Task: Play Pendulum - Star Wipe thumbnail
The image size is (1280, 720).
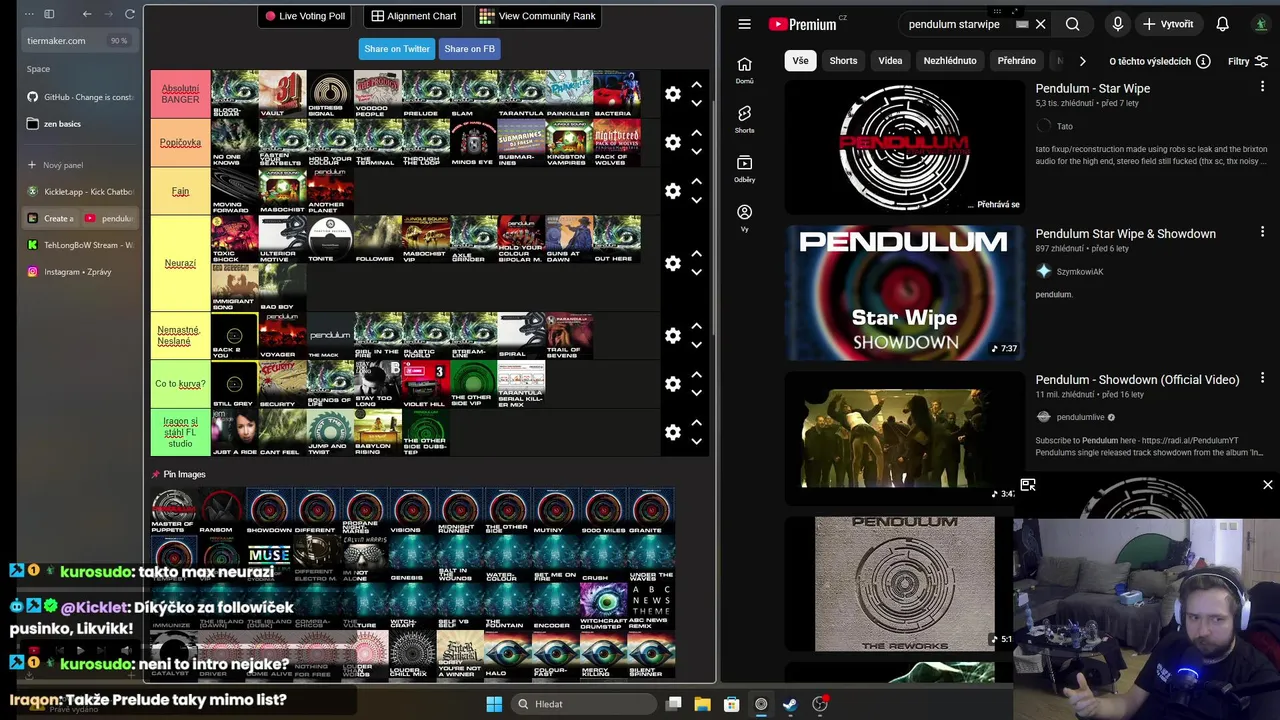Action: pyautogui.click(x=904, y=147)
